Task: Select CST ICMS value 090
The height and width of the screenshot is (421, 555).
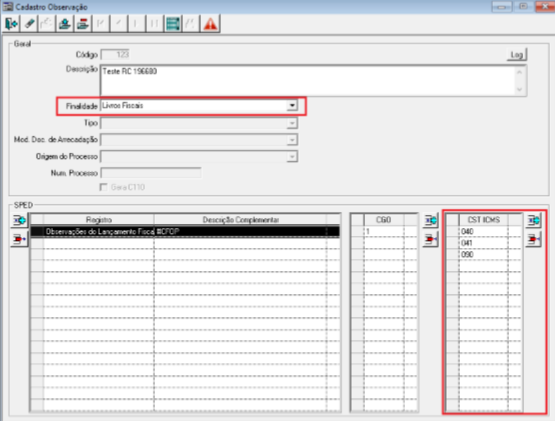Action: coord(484,255)
